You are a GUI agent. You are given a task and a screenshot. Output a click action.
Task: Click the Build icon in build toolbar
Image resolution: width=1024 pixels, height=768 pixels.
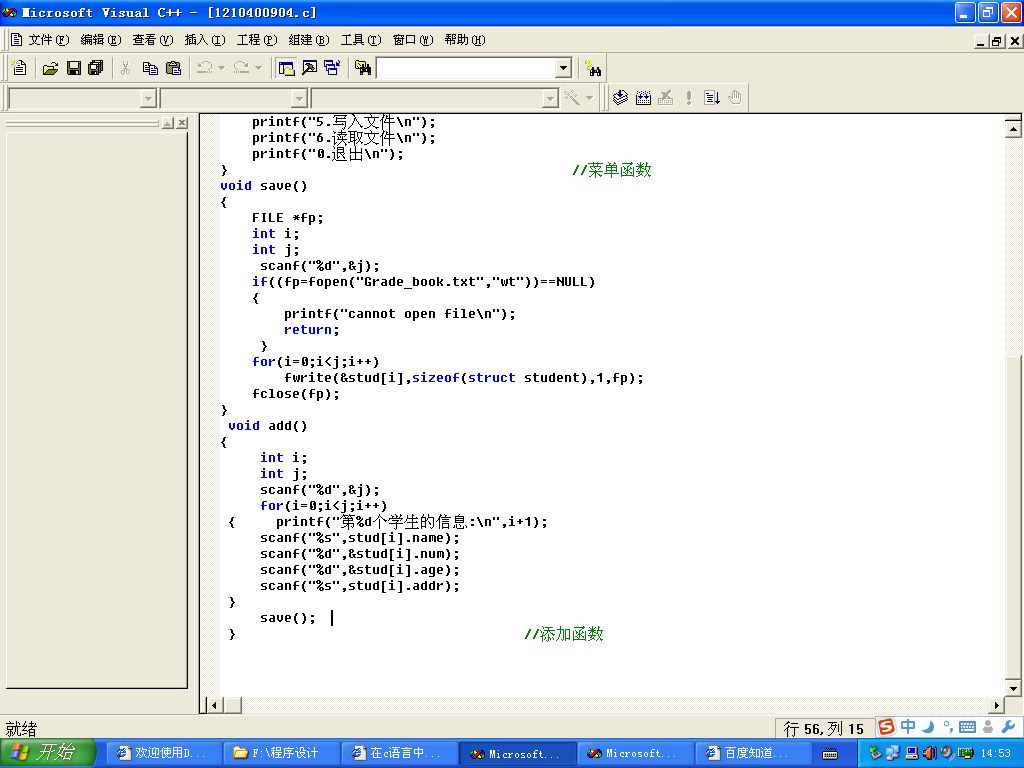(x=643, y=98)
